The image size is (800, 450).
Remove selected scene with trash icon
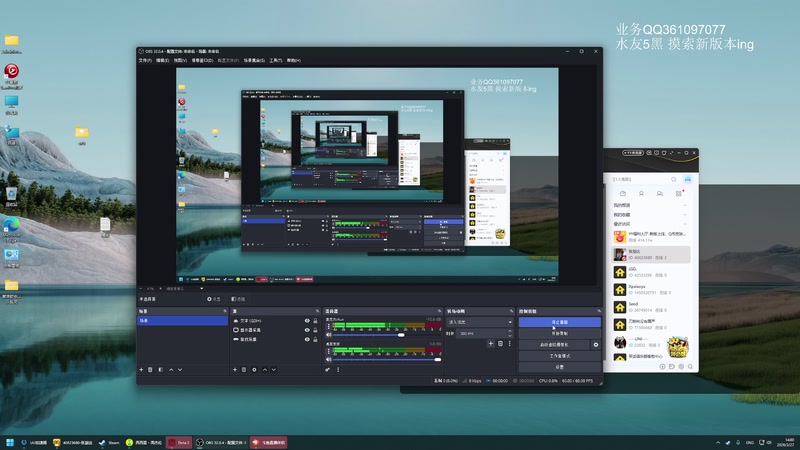point(150,369)
